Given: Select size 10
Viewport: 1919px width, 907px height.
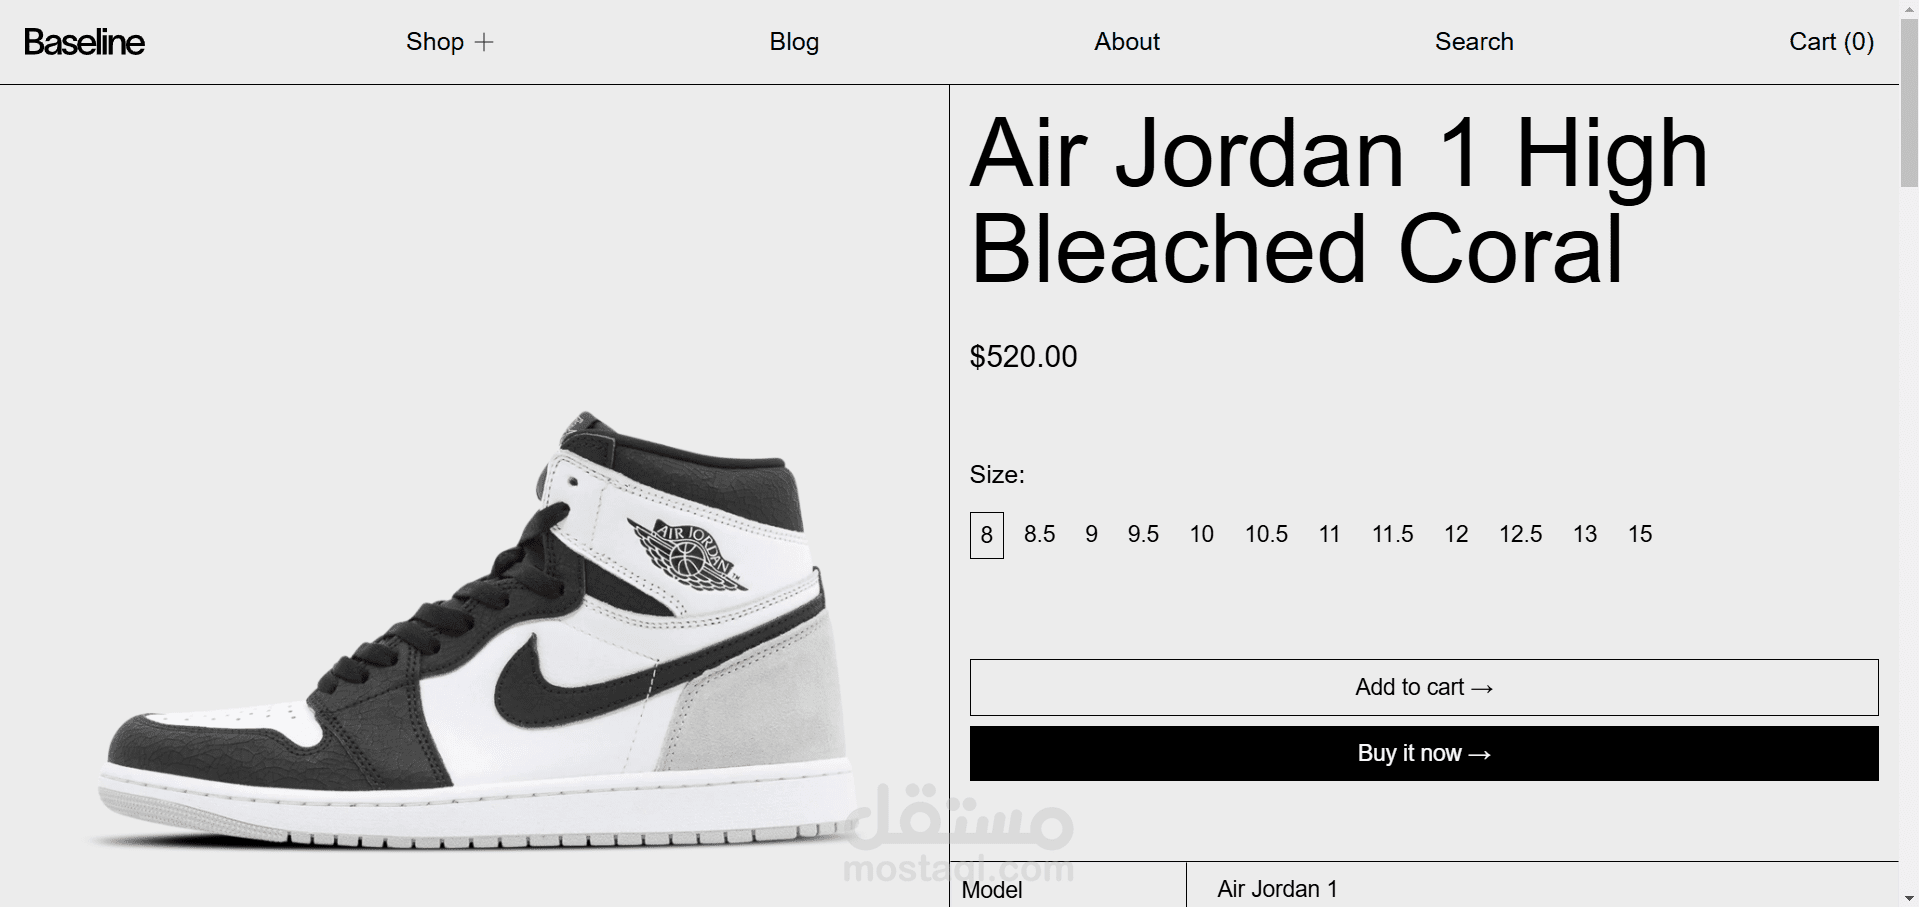Looking at the screenshot, I should [x=1202, y=534].
